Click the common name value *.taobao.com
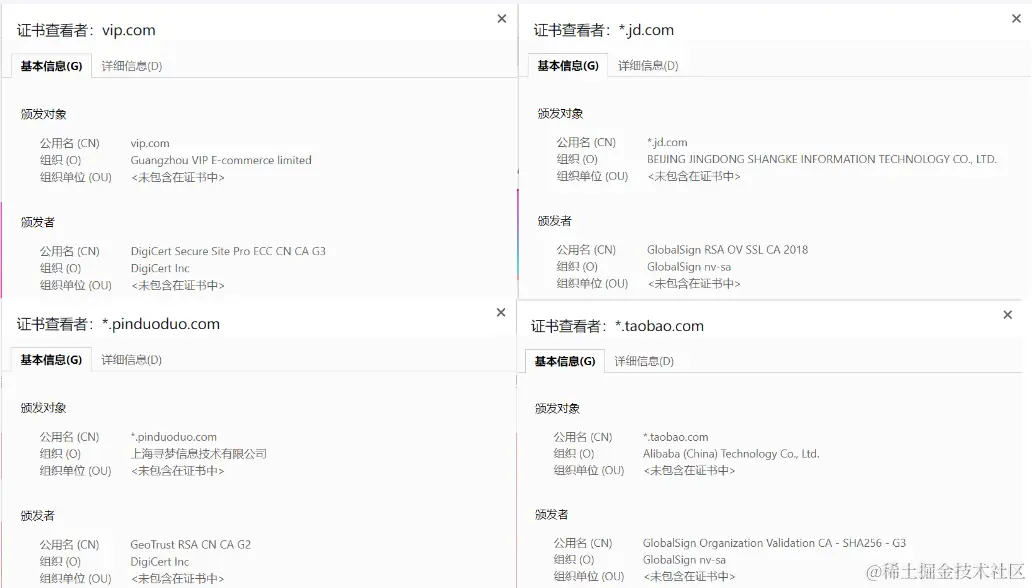Screen dimensions: 1032x588 pos(676,437)
